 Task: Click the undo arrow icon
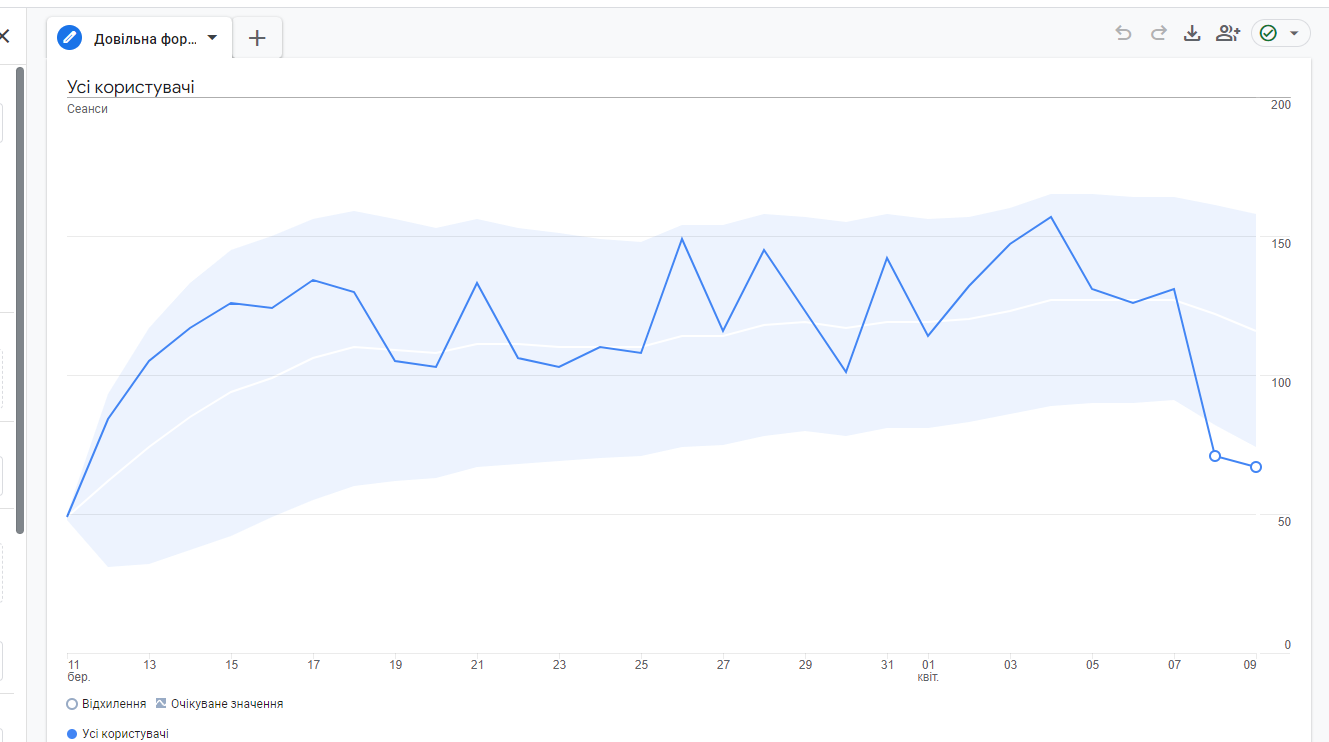click(1123, 33)
